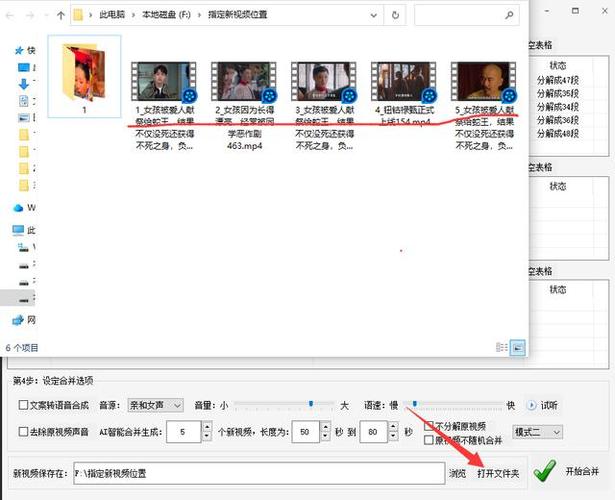Click the folder icon in address bar
The width and height of the screenshot is (615, 500).
[78, 15]
